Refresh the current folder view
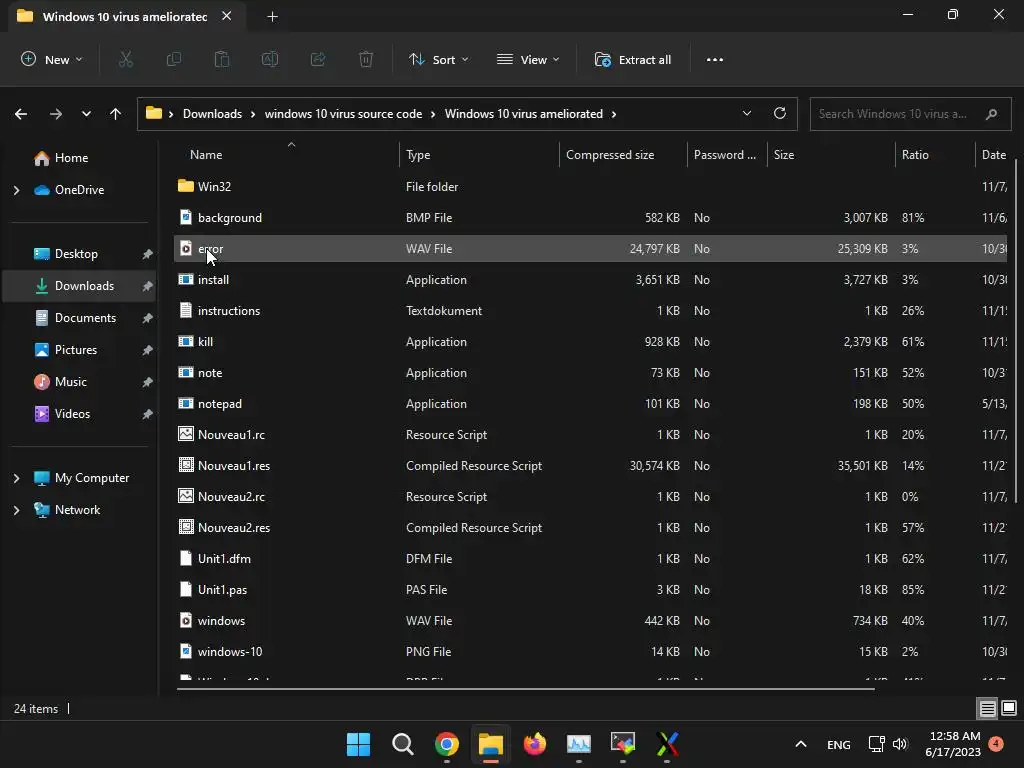Viewport: 1024px width, 768px height. (780, 113)
